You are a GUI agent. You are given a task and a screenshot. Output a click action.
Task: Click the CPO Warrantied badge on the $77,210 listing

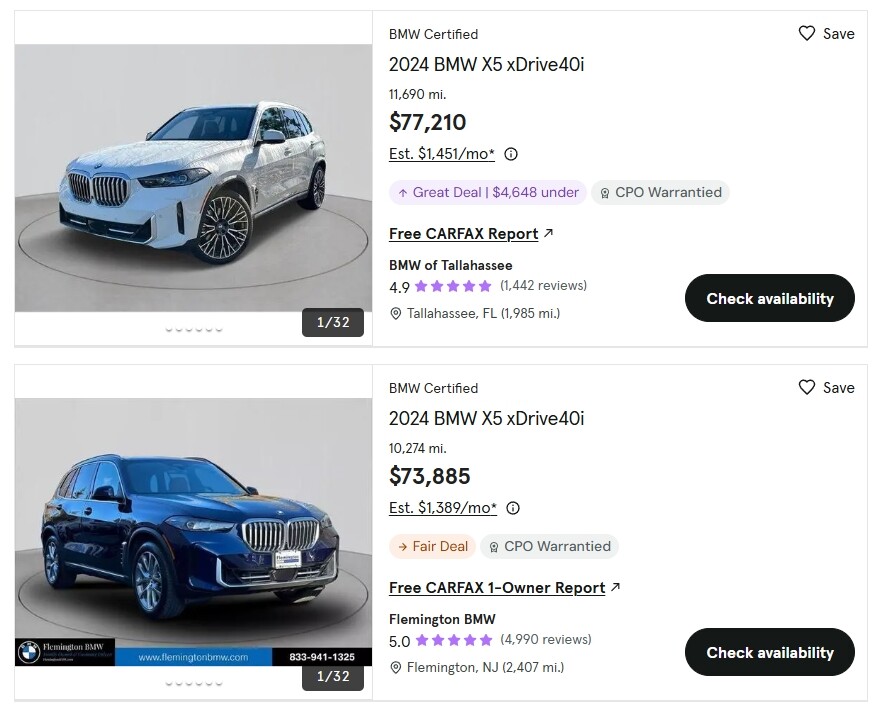tap(660, 192)
